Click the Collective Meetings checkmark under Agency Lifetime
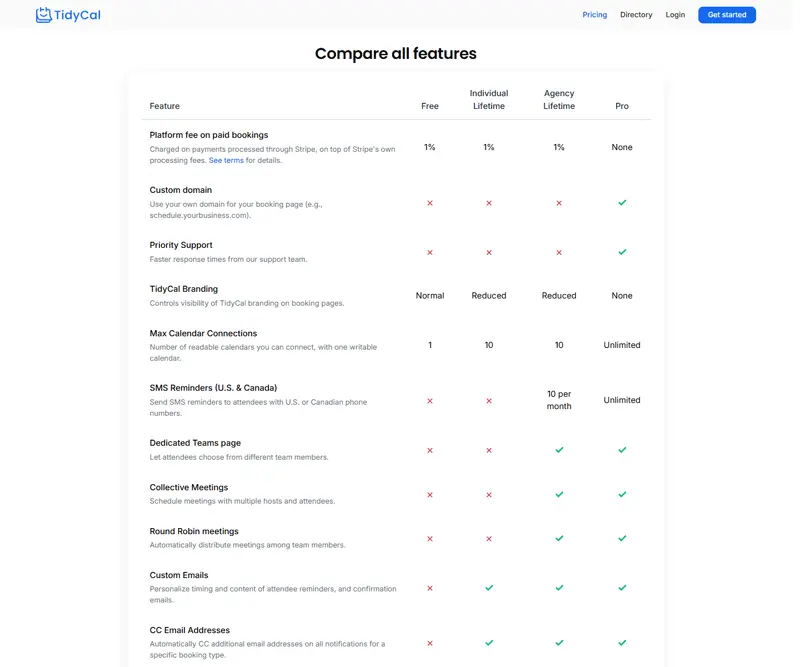The height and width of the screenshot is (667, 800). pos(559,495)
